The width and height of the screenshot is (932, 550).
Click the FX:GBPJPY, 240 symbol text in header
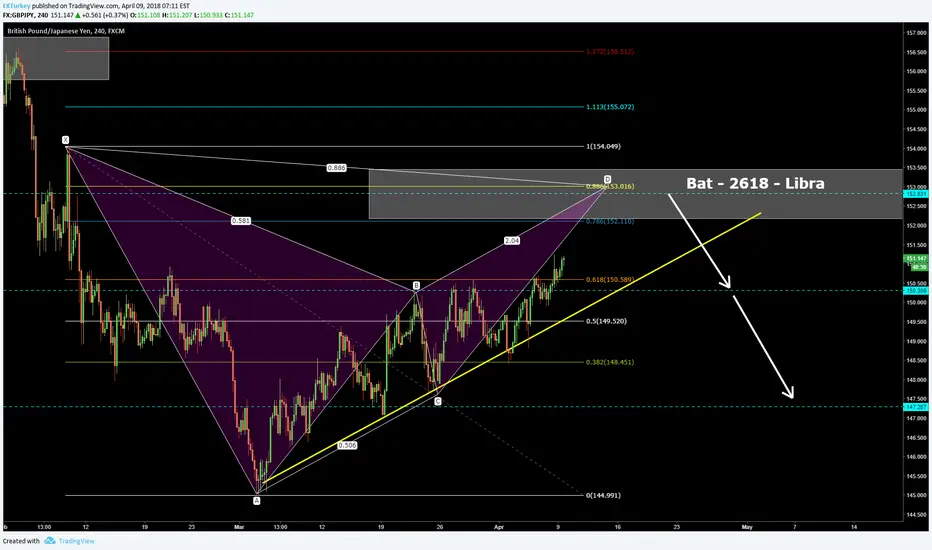click(x=26, y=15)
